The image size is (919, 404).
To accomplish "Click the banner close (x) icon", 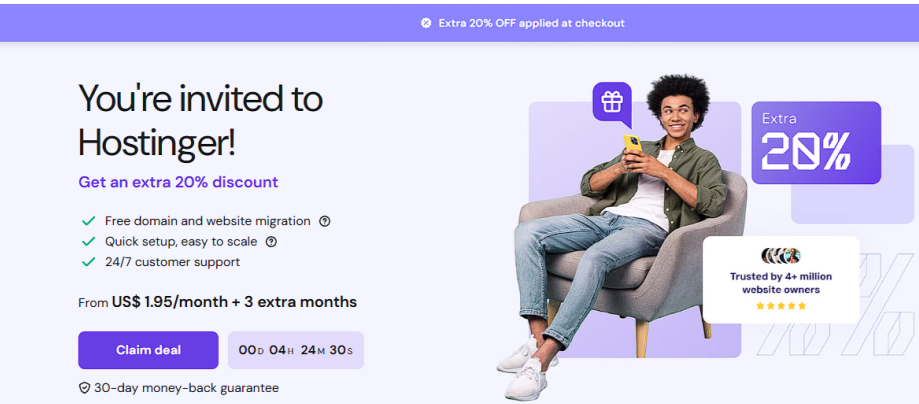I will pos(426,22).
